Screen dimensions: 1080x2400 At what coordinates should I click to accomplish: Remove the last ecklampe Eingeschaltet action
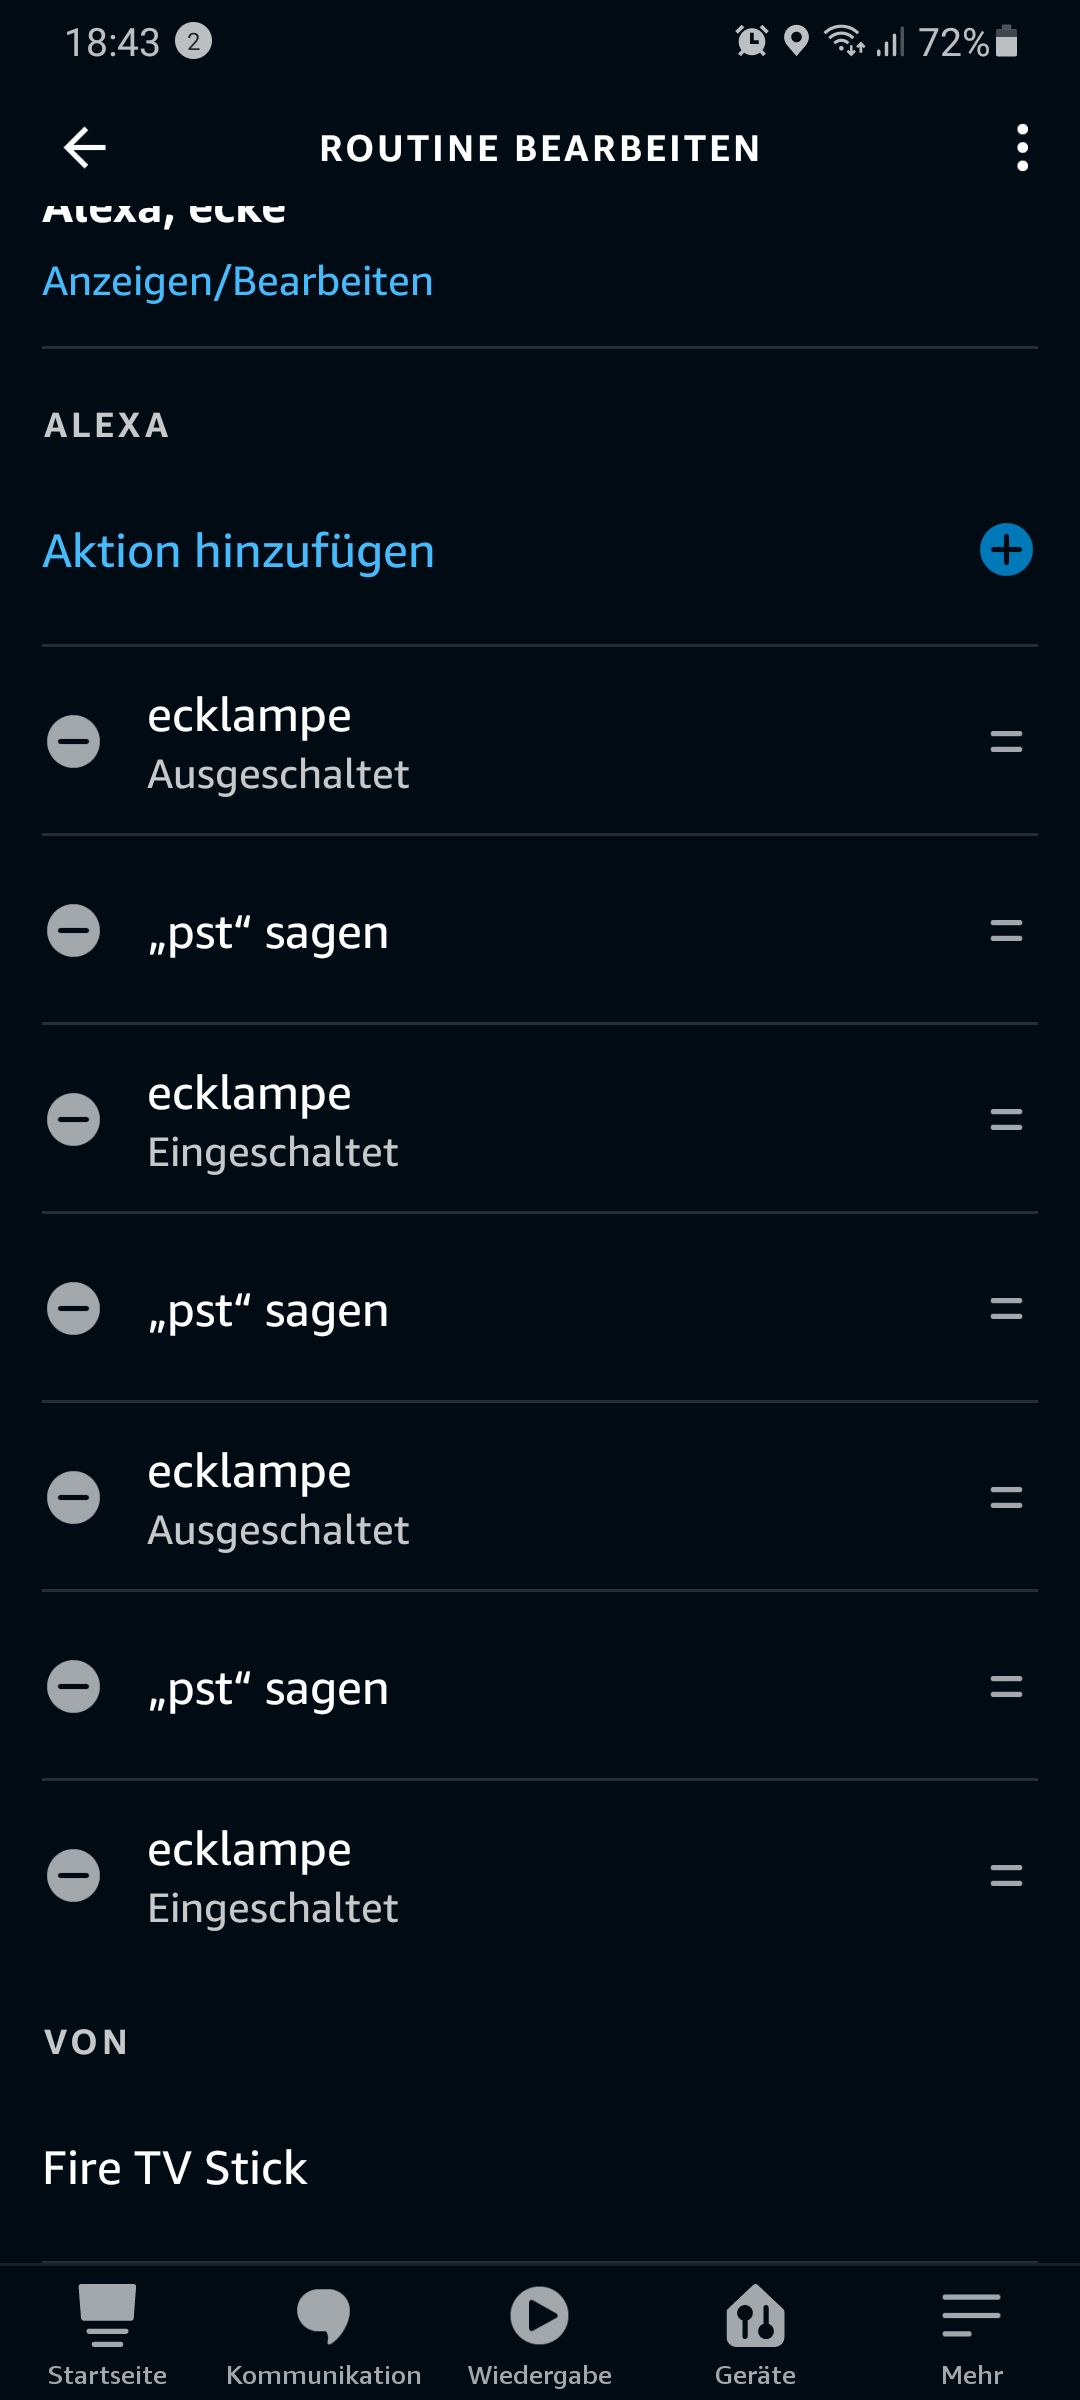click(x=74, y=1876)
